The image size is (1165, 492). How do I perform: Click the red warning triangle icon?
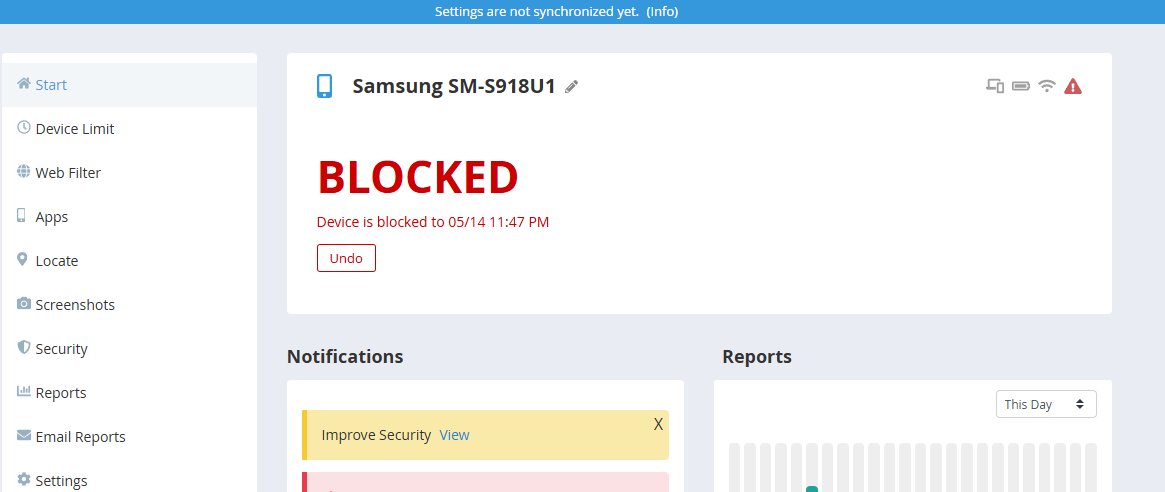tap(1073, 86)
